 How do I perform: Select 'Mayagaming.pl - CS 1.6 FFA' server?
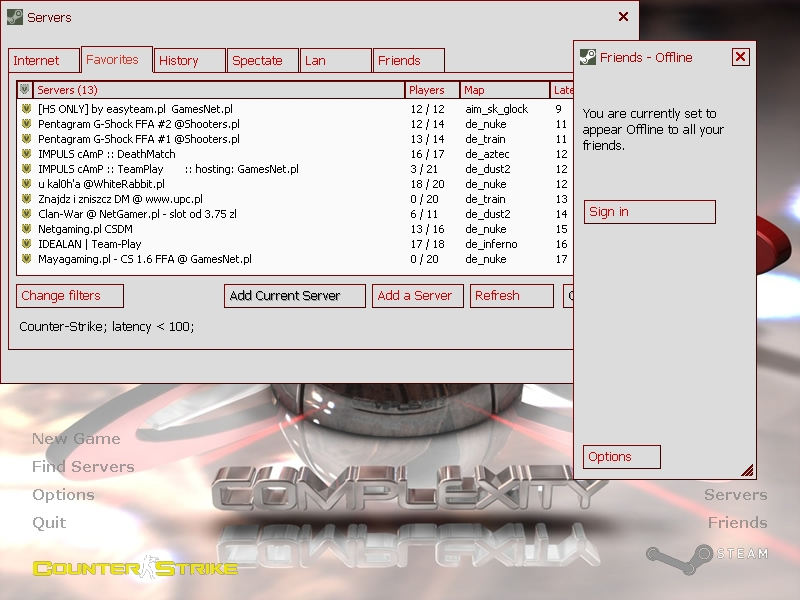[295, 259]
